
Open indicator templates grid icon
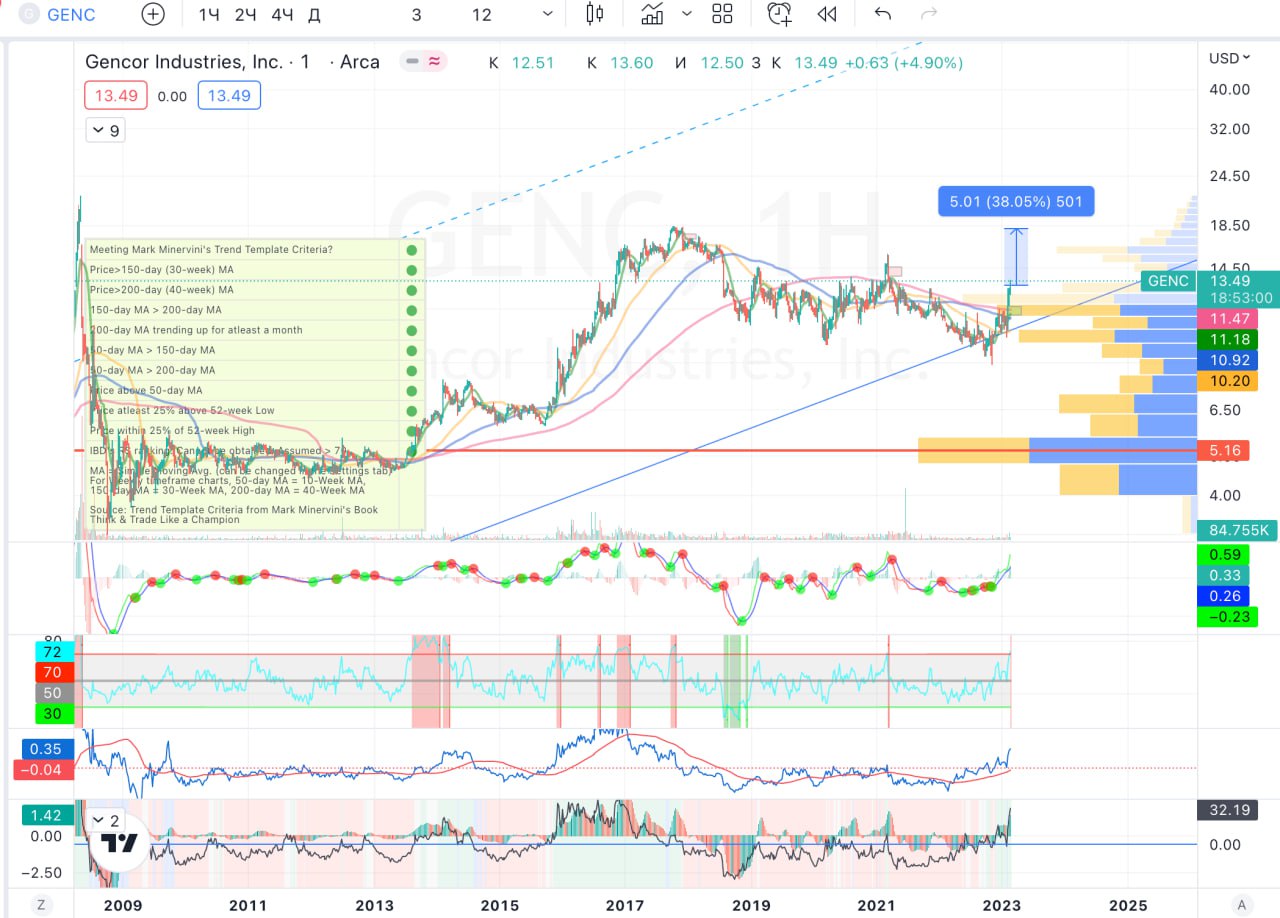pyautogui.click(x=722, y=14)
